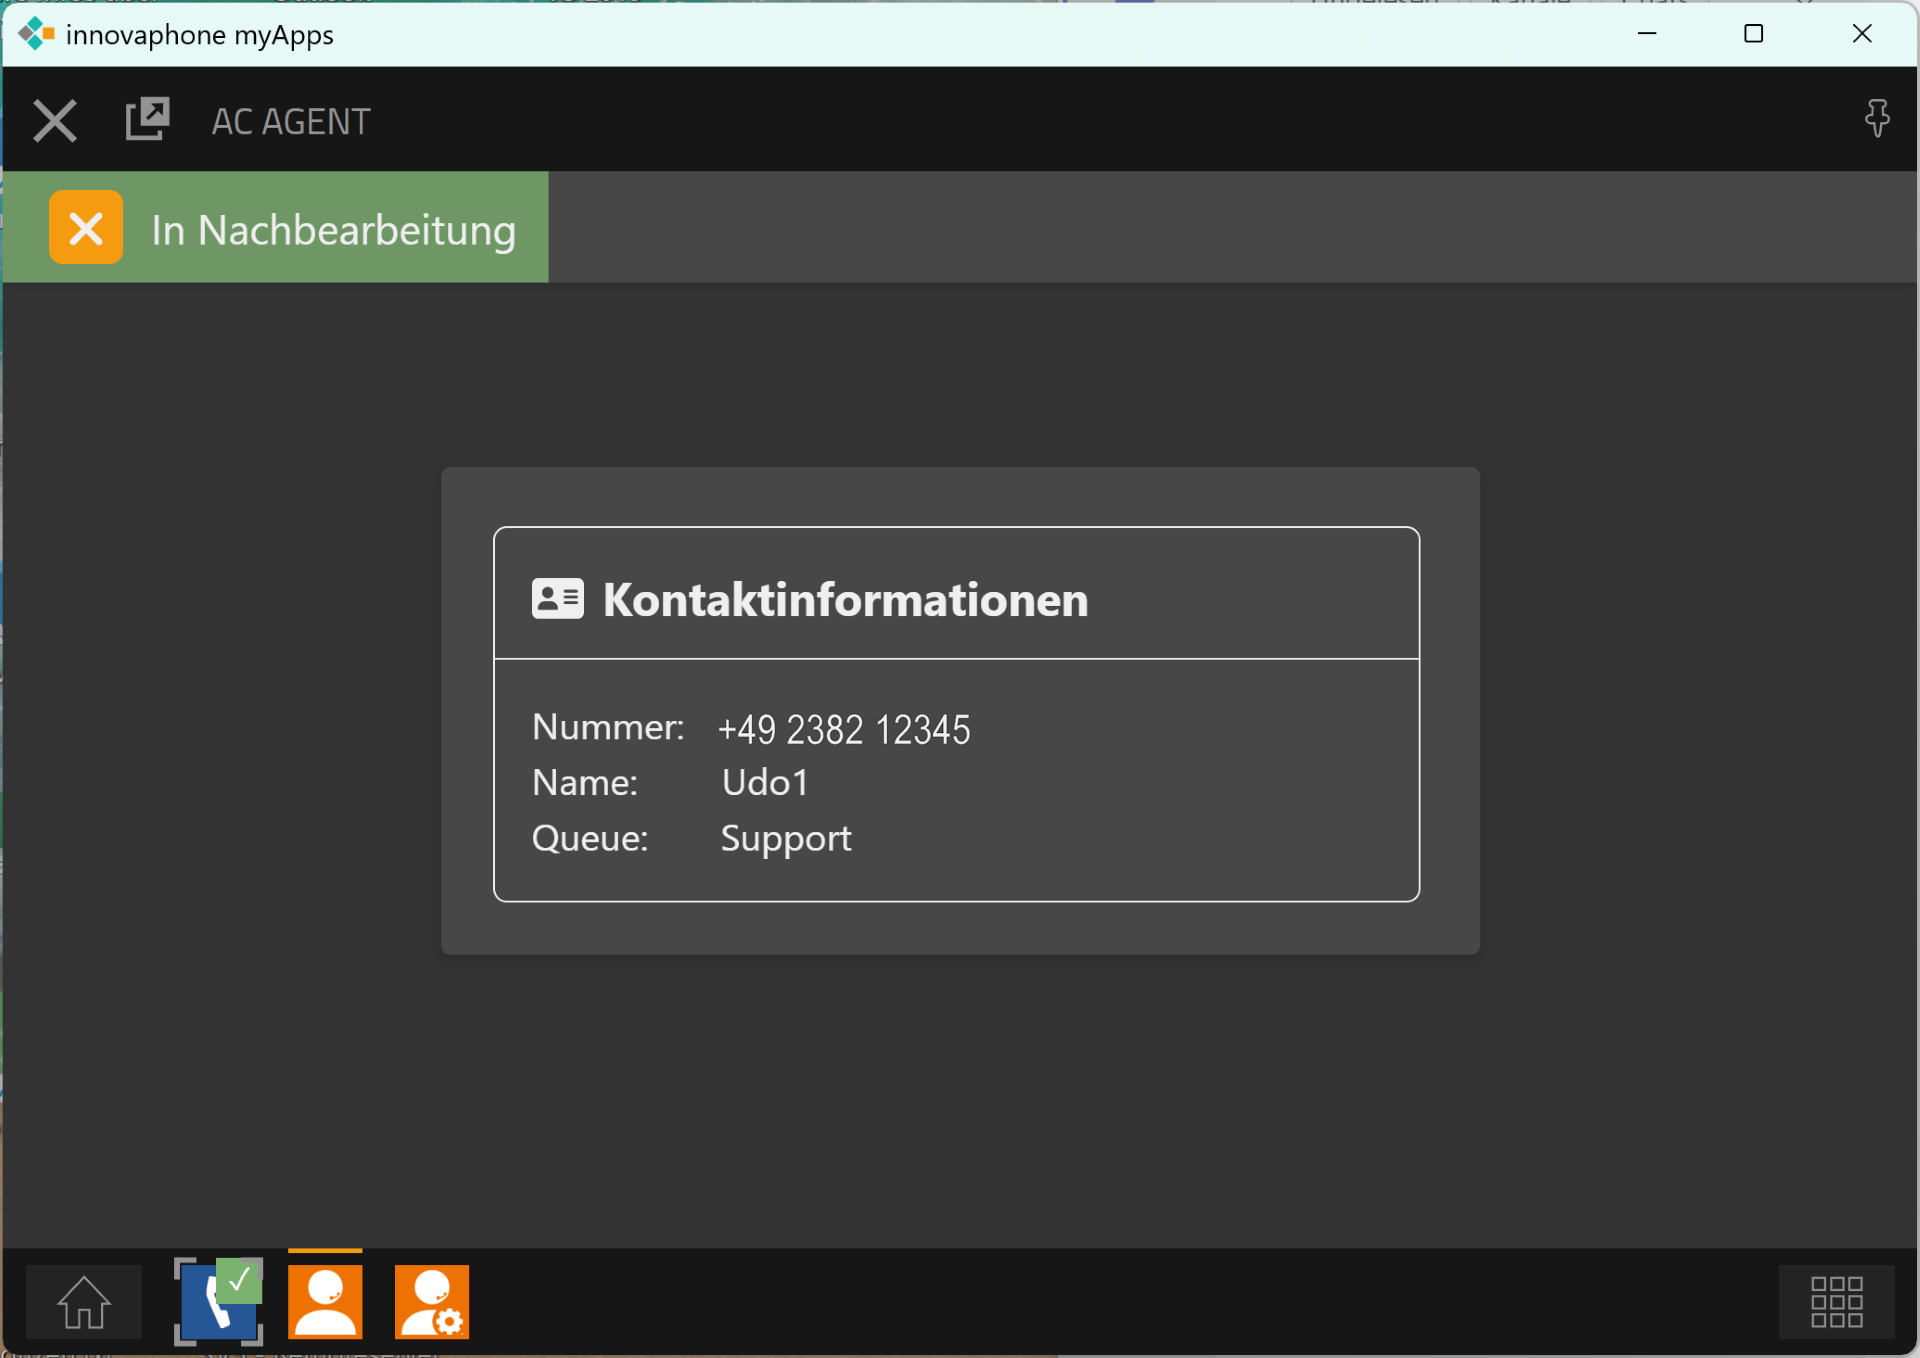Image resolution: width=1920 pixels, height=1358 pixels.
Task: Click the Support queue value
Action: coord(785,838)
